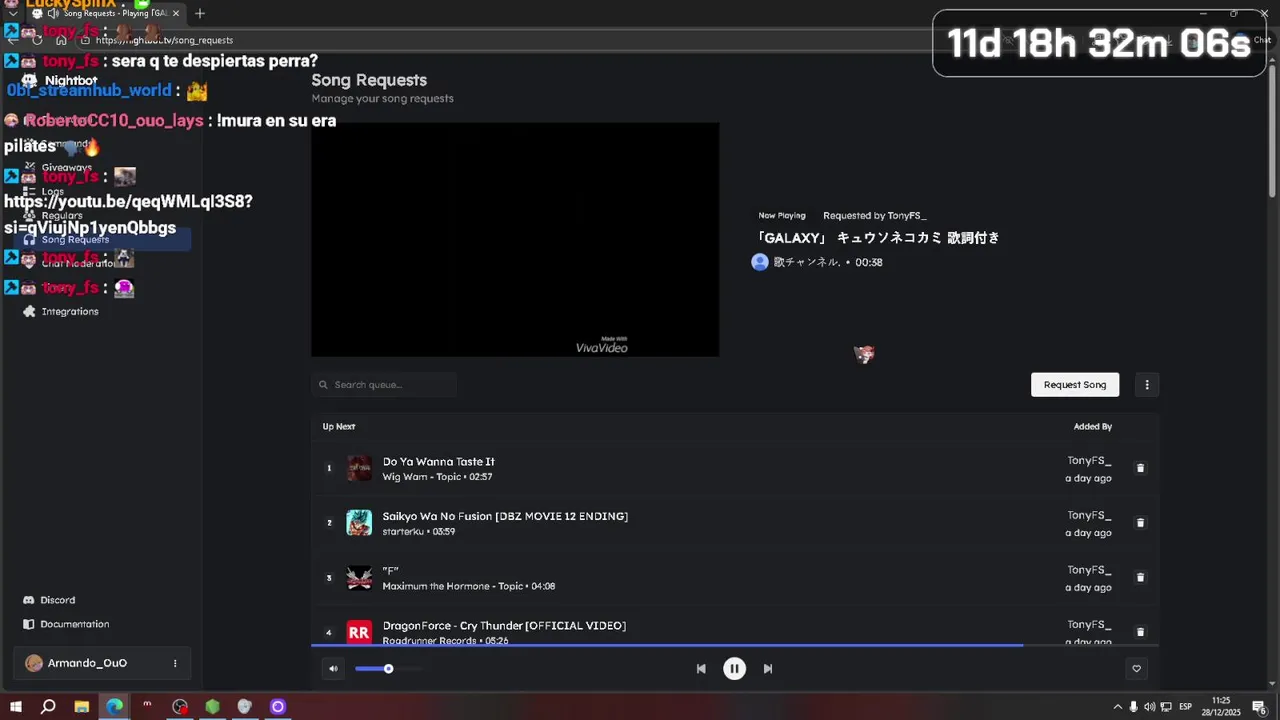Mute tab via speaker icon

53,13
